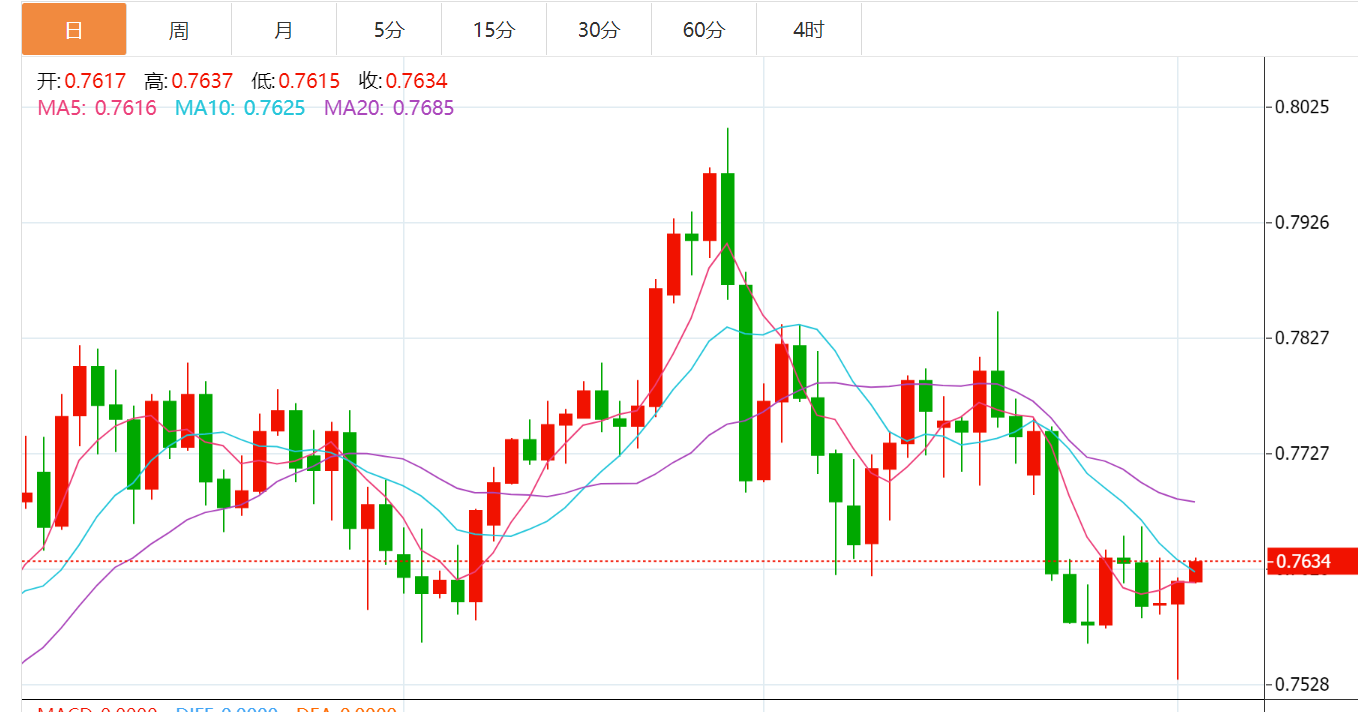Switch to the 月 monthly tab
The width and height of the screenshot is (1358, 712).
(x=284, y=30)
